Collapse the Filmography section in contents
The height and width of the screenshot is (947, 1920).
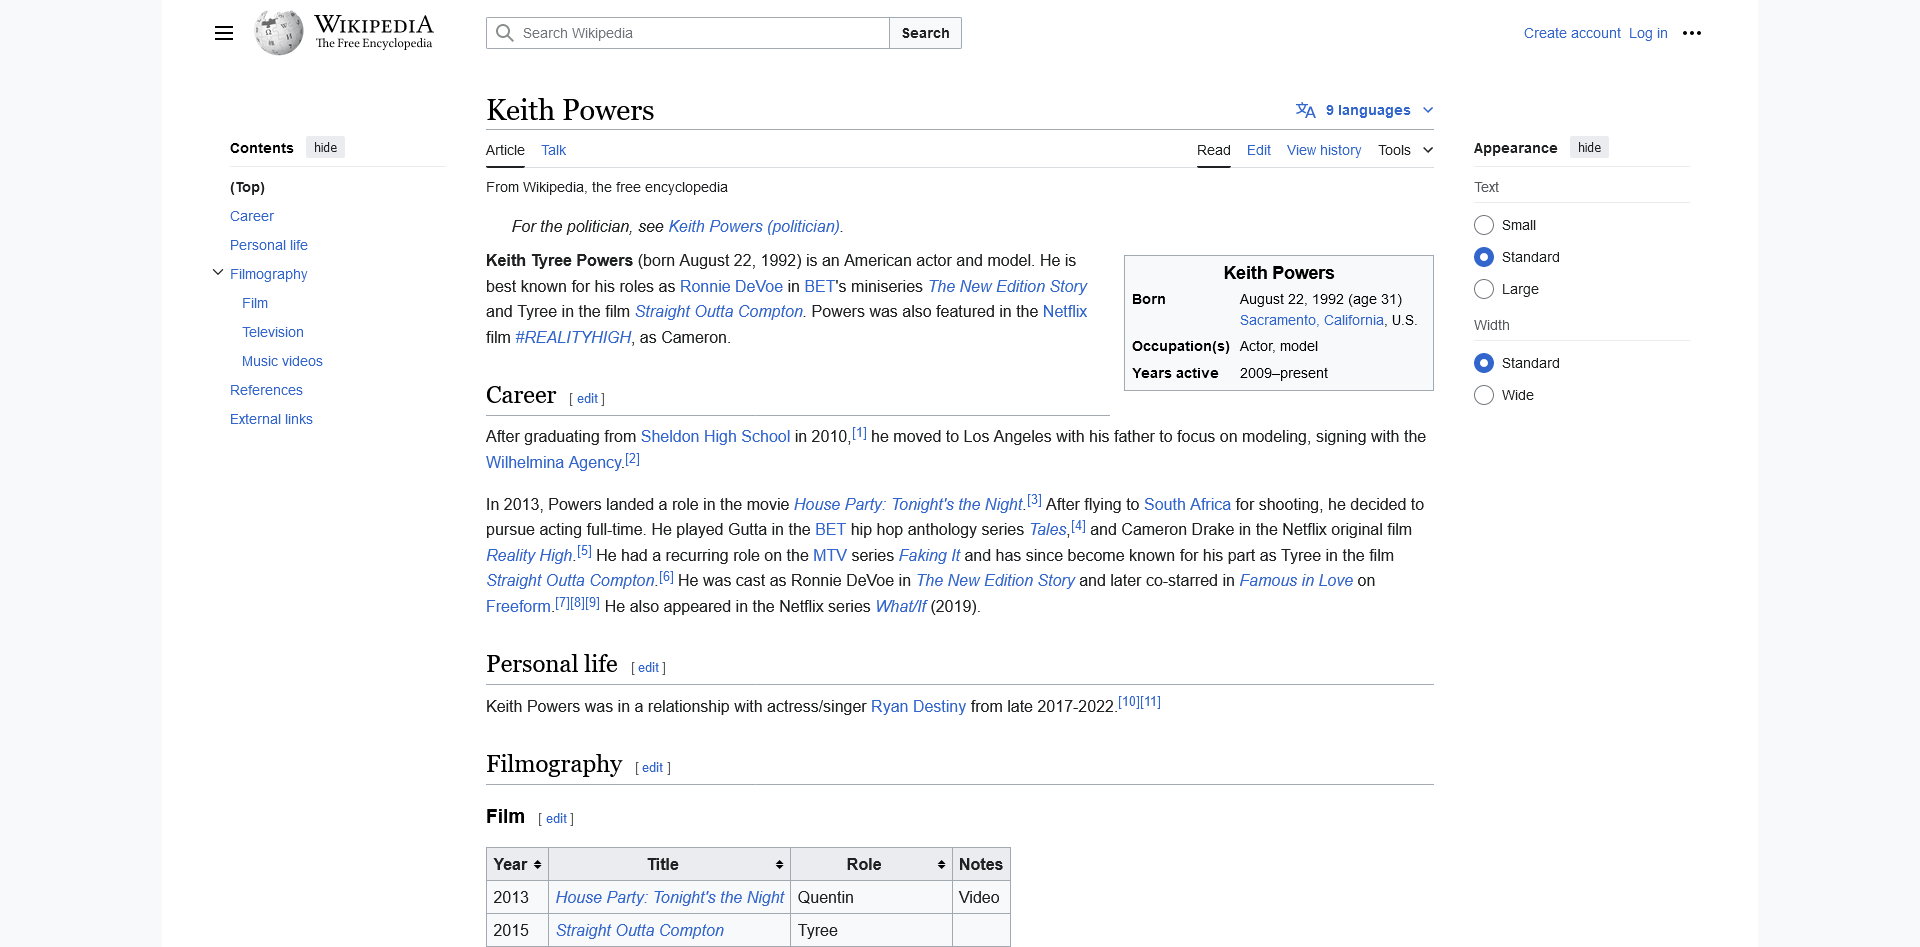click(218, 273)
